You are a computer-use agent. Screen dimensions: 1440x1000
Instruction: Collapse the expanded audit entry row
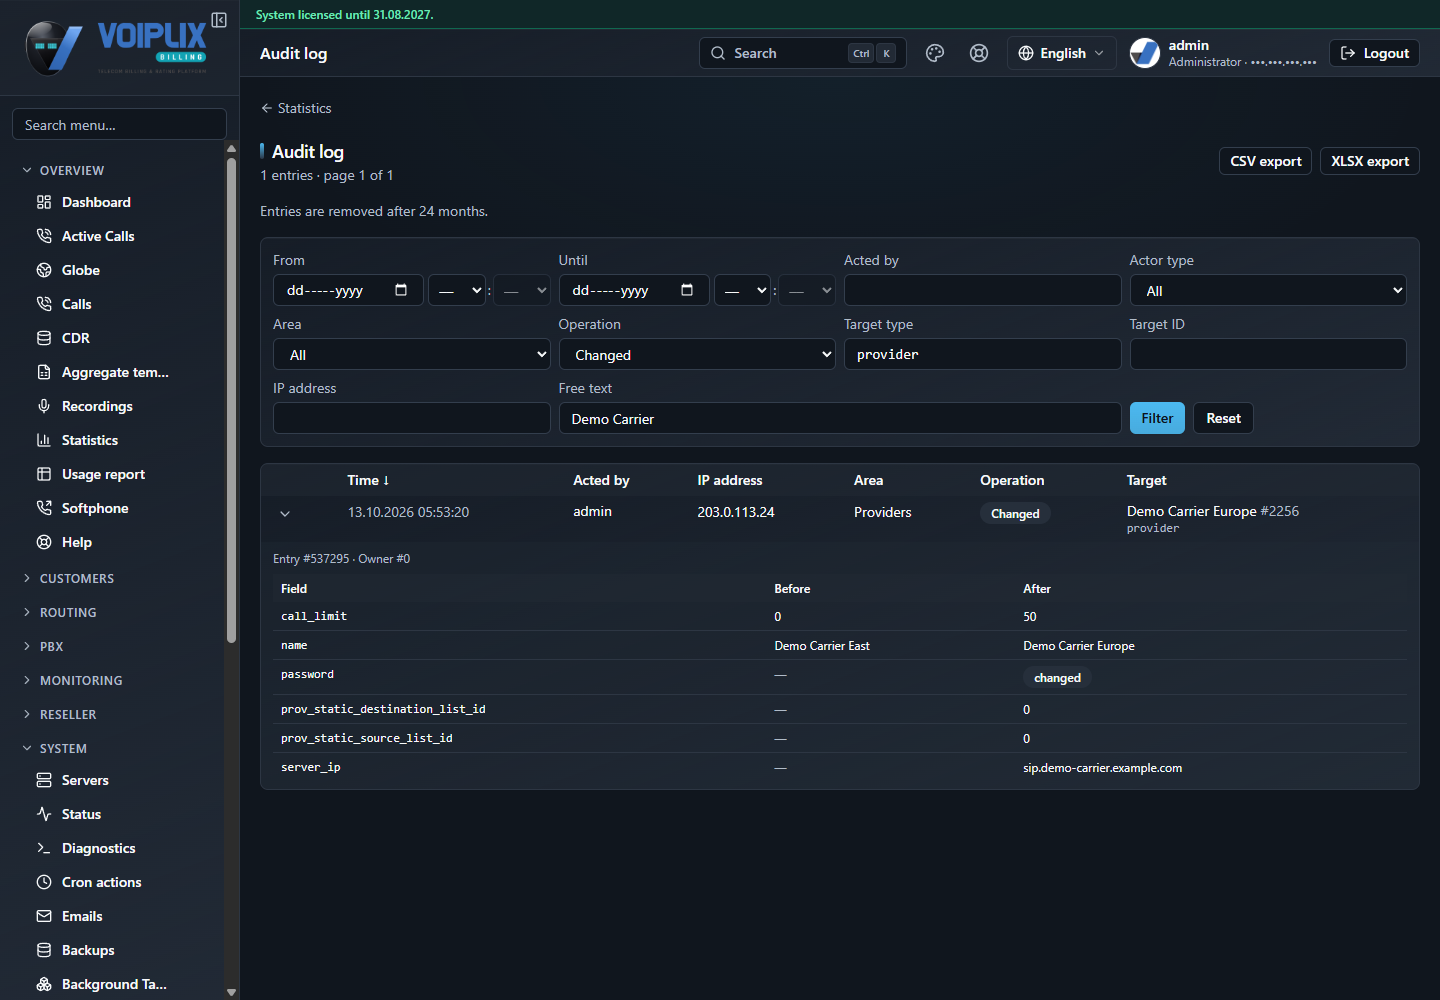pos(285,513)
